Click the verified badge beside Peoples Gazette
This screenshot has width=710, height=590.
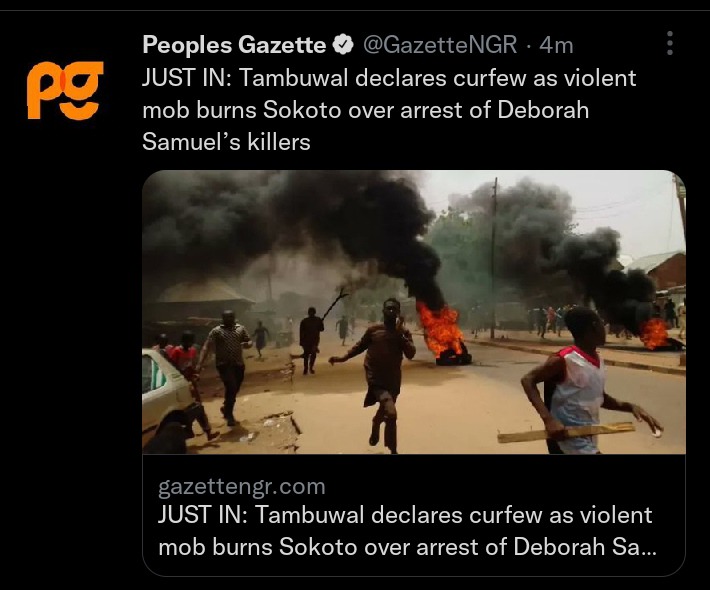(x=343, y=44)
